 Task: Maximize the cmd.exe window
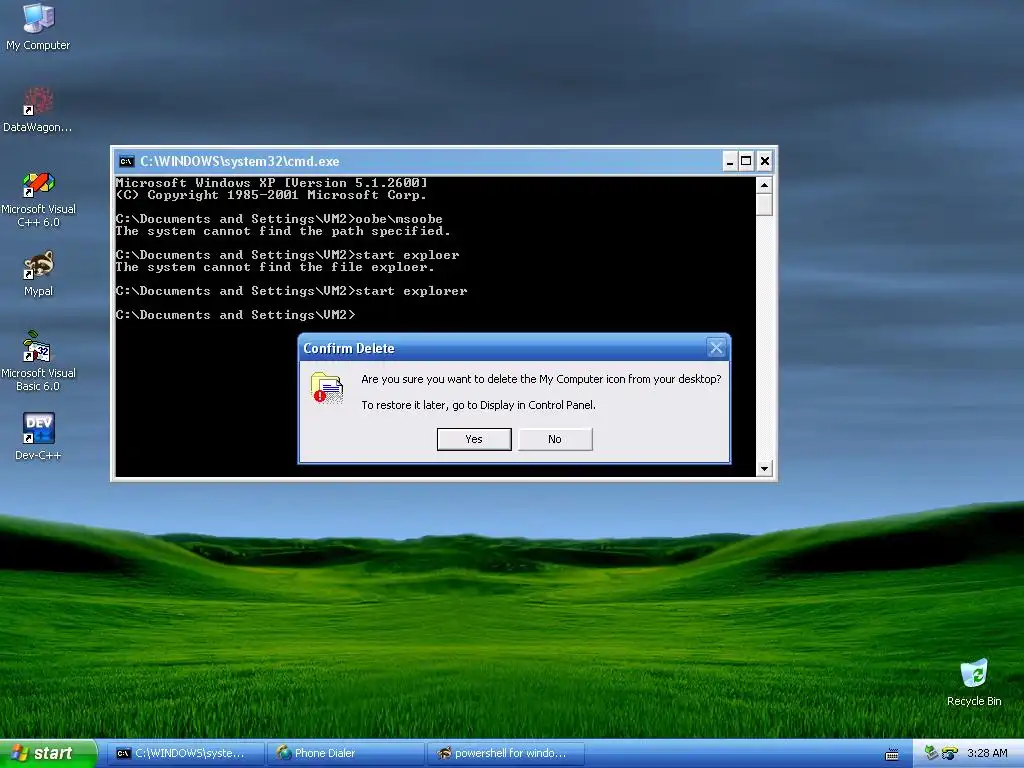746,161
